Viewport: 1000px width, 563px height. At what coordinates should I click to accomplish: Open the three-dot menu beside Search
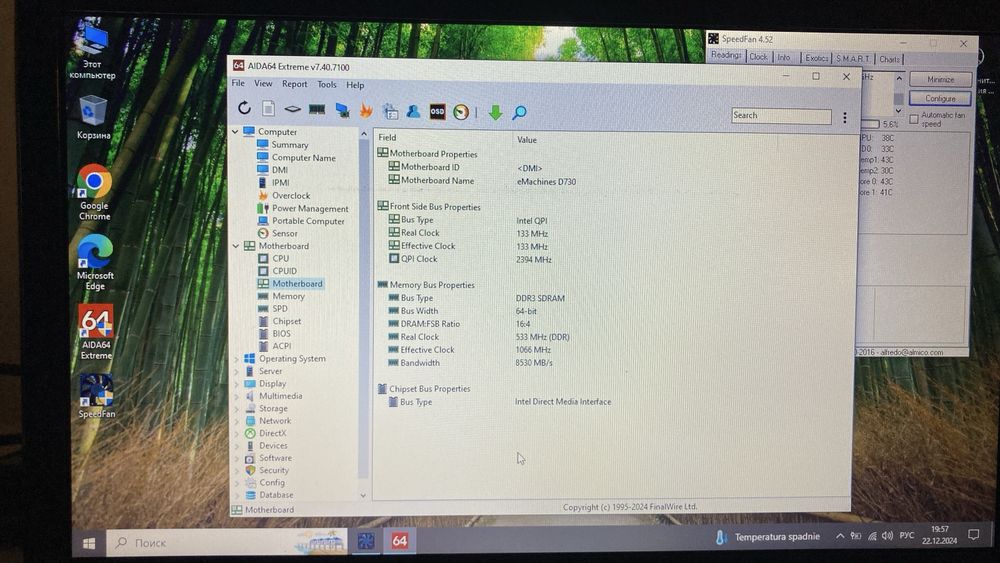[845, 117]
